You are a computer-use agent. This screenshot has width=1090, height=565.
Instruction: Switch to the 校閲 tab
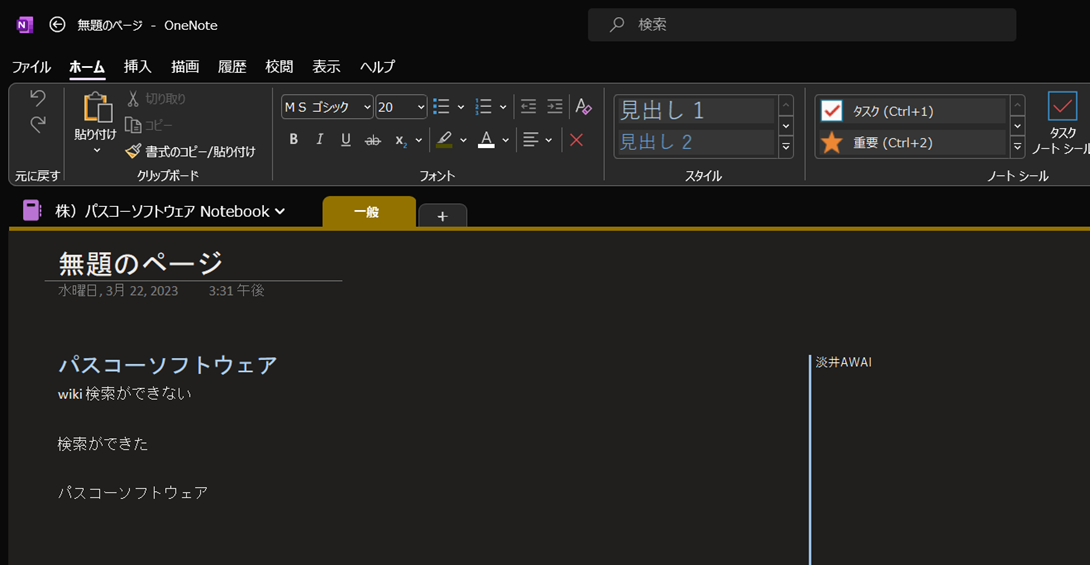click(279, 67)
